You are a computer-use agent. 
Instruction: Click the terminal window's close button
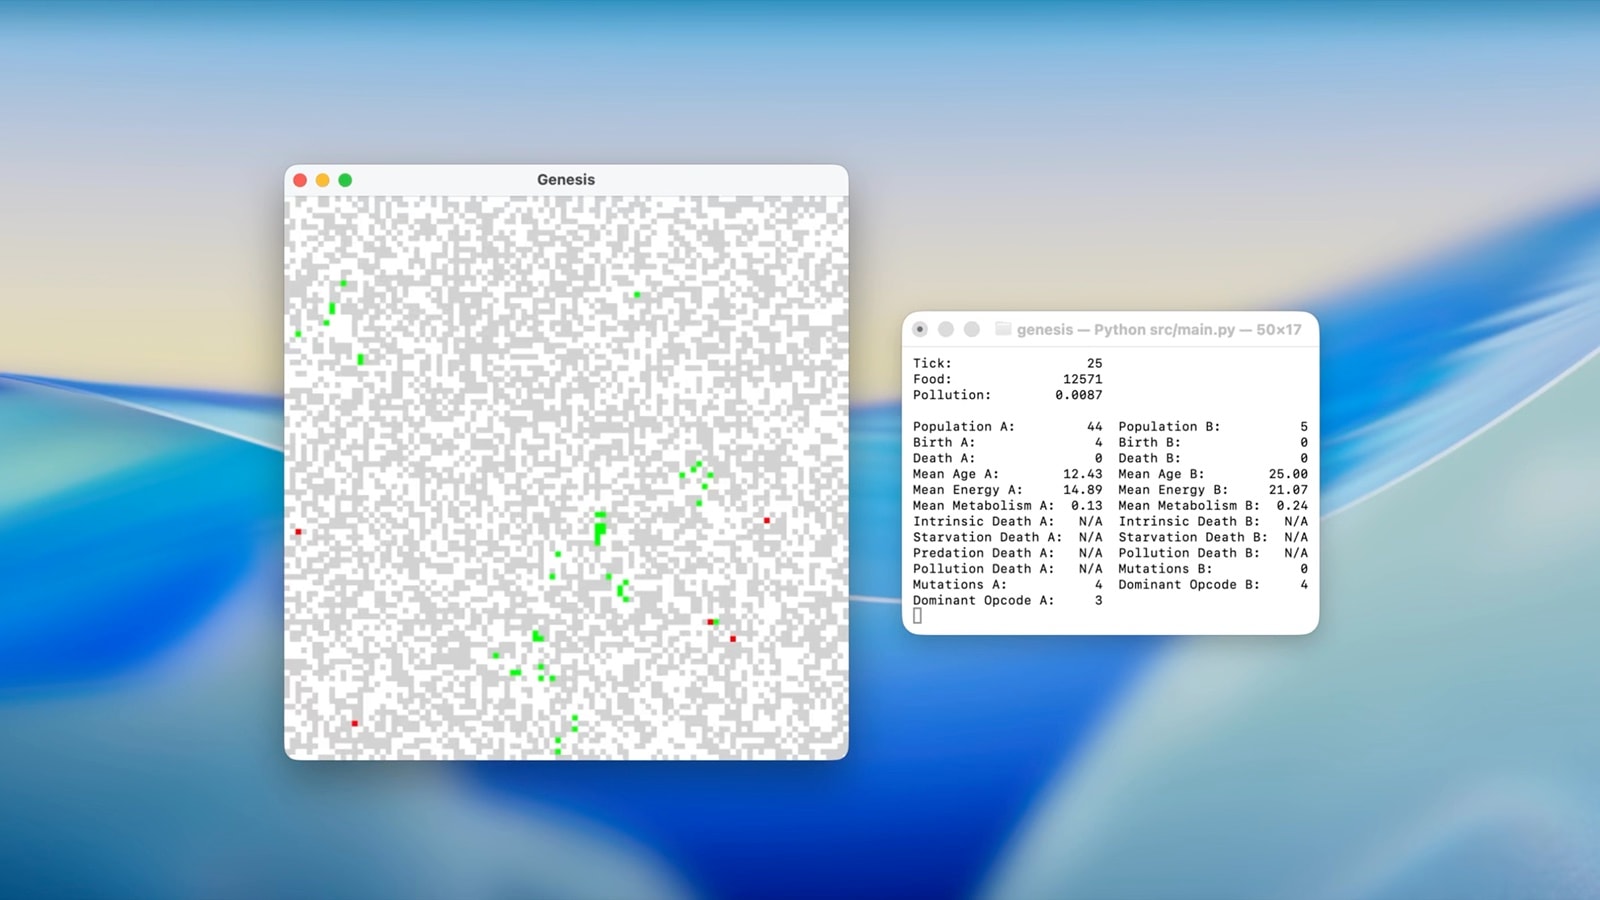point(920,329)
